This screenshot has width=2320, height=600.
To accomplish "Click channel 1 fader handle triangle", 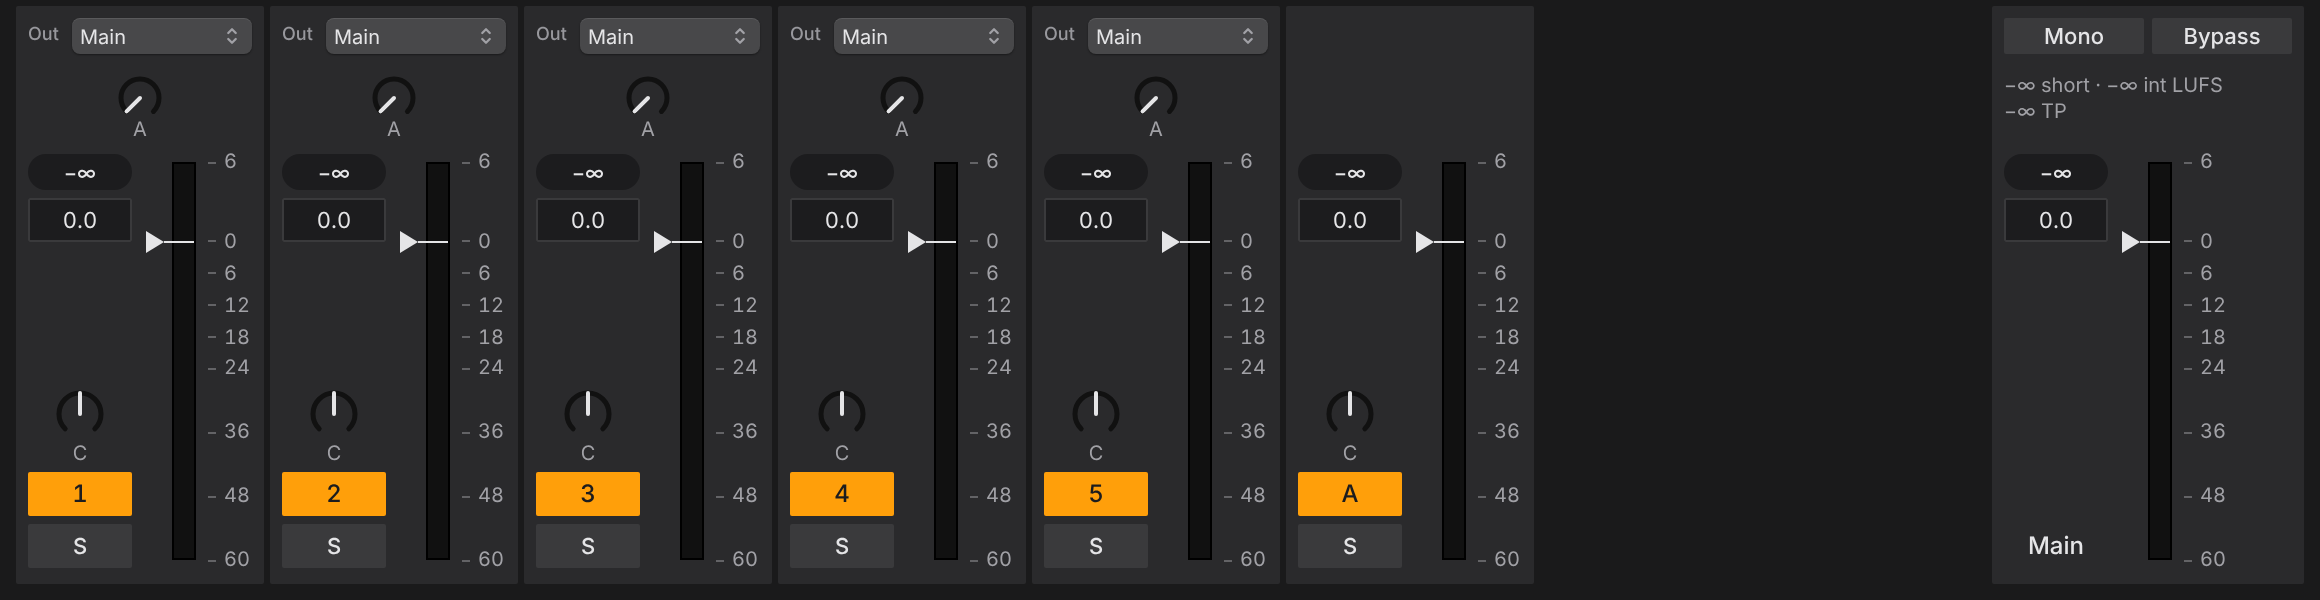I will 154,242.
